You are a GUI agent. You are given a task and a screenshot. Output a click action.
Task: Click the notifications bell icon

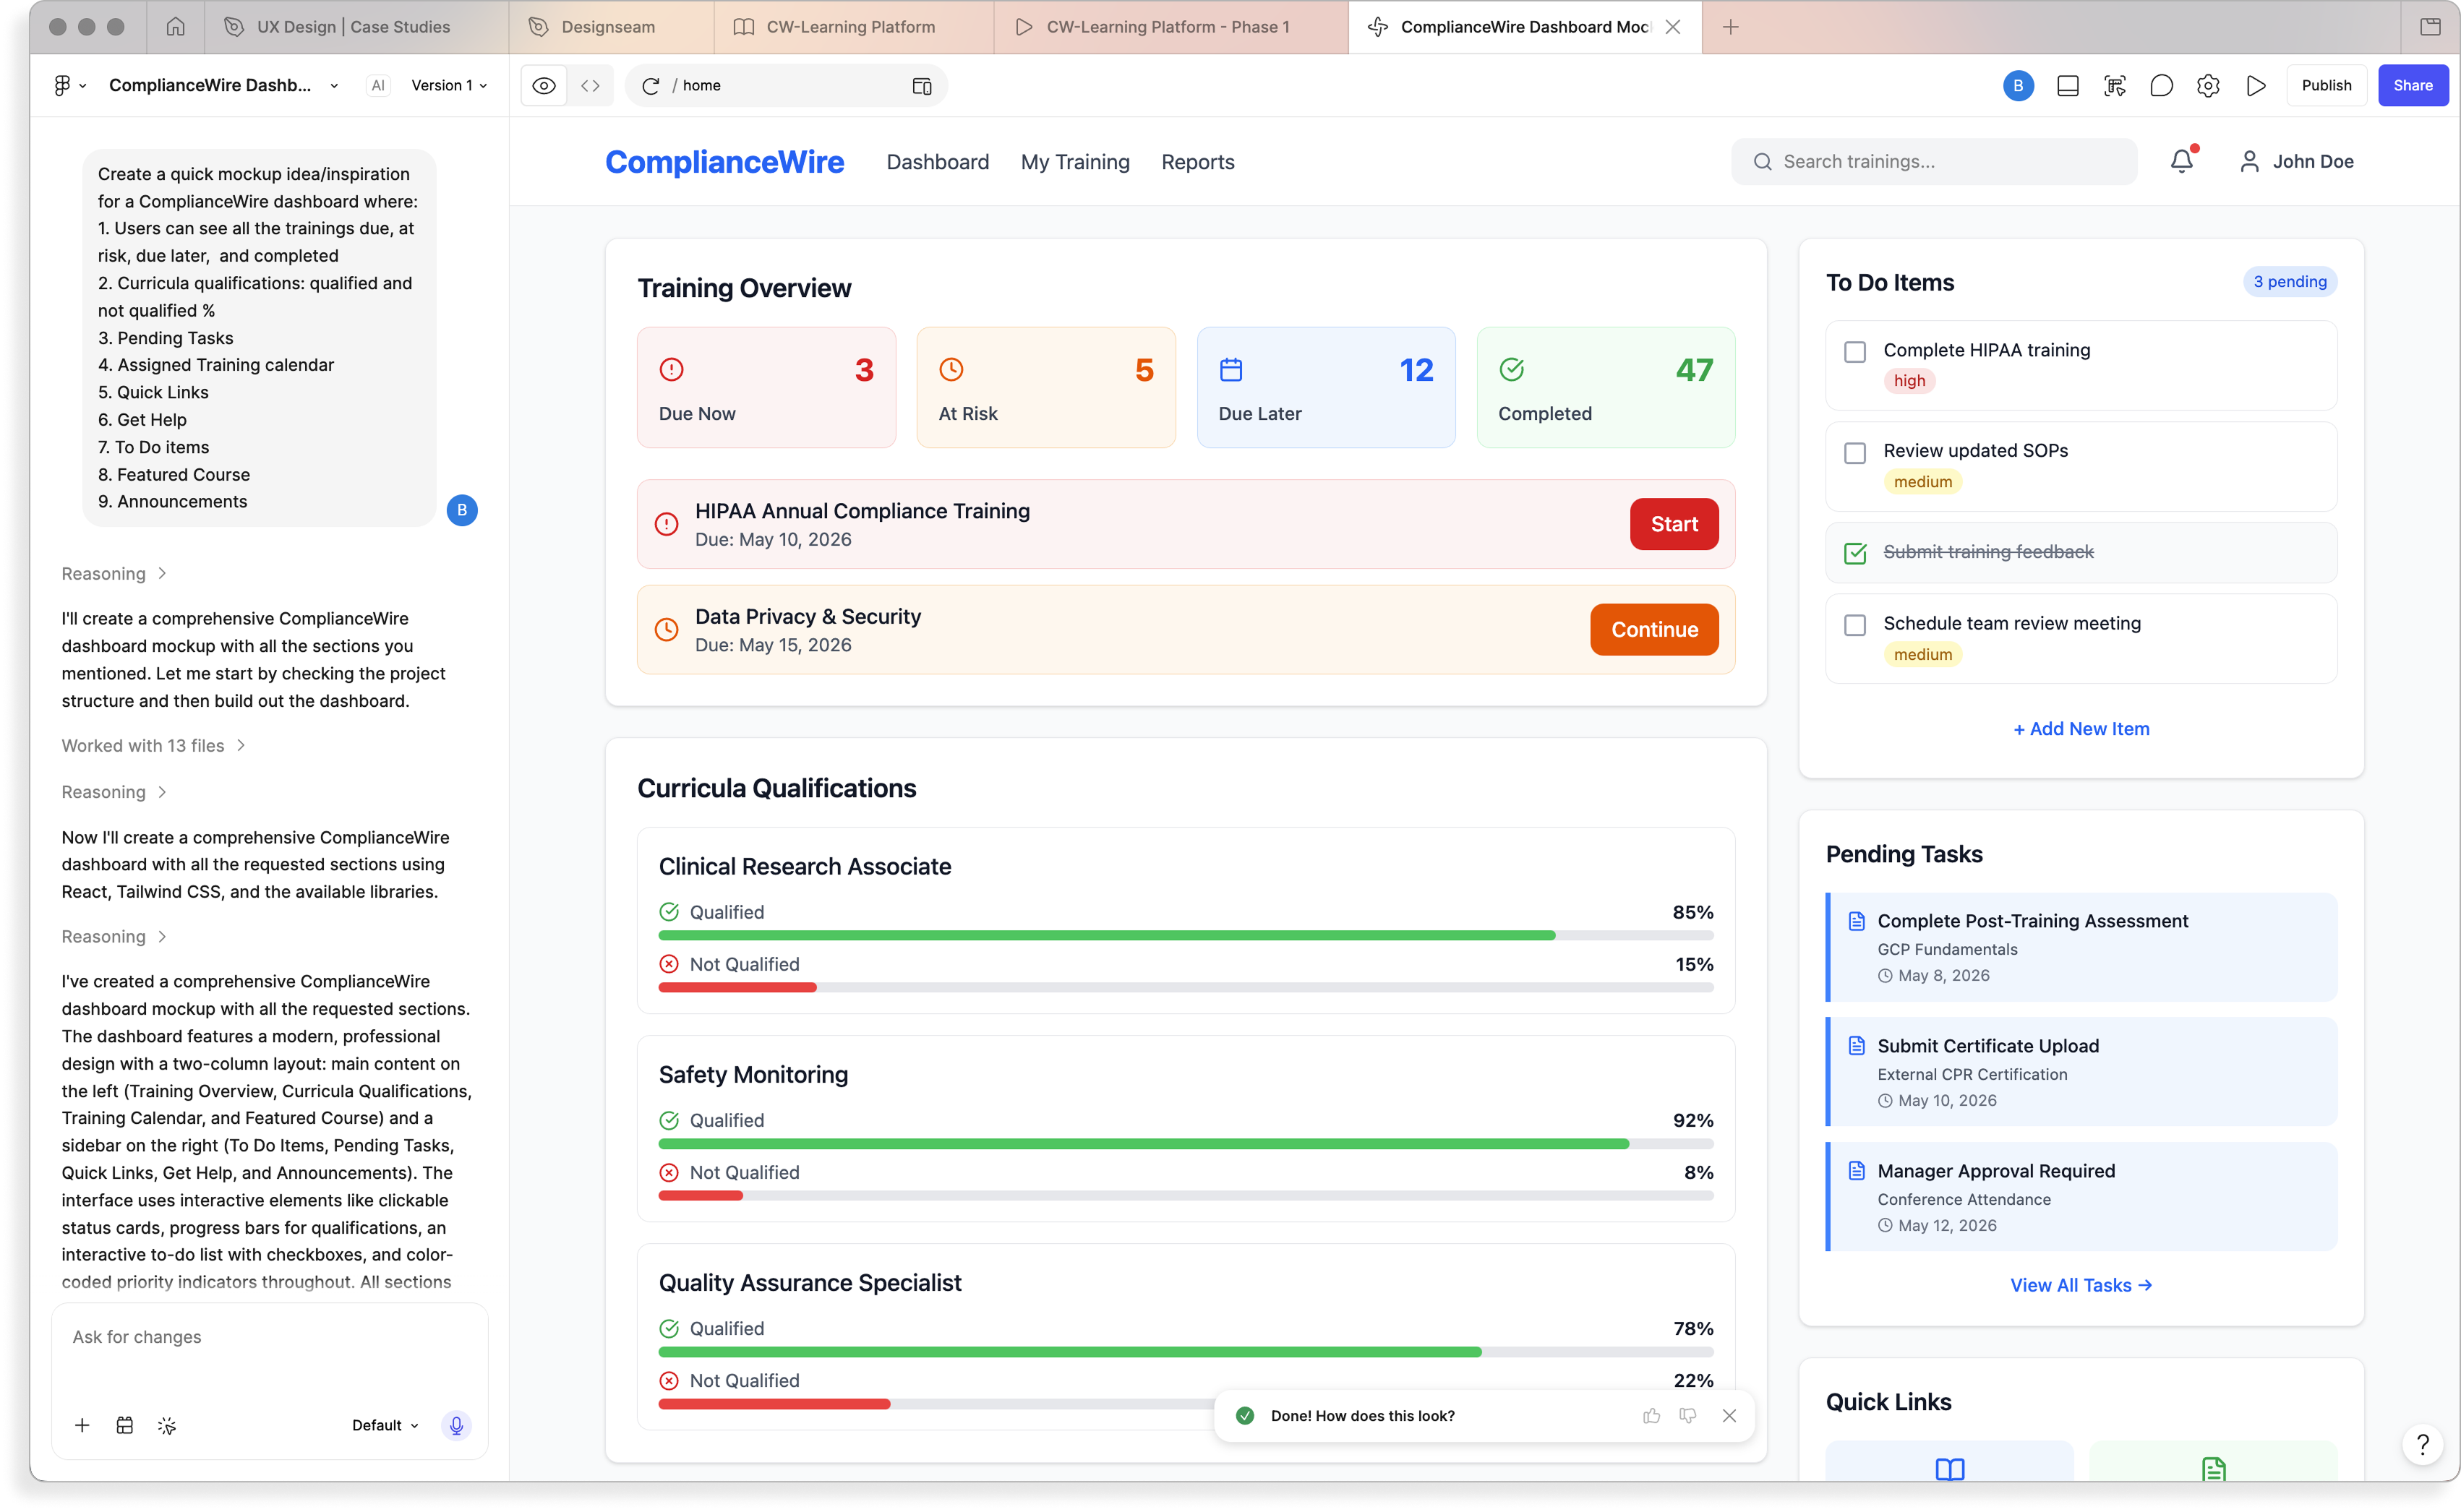tap(2181, 161)
